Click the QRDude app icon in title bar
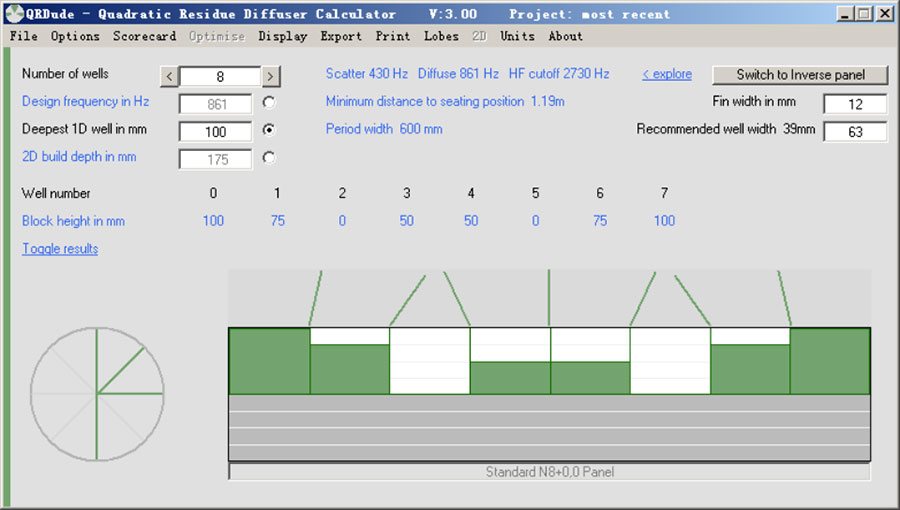Screen dimensions: 900x510 13,14
